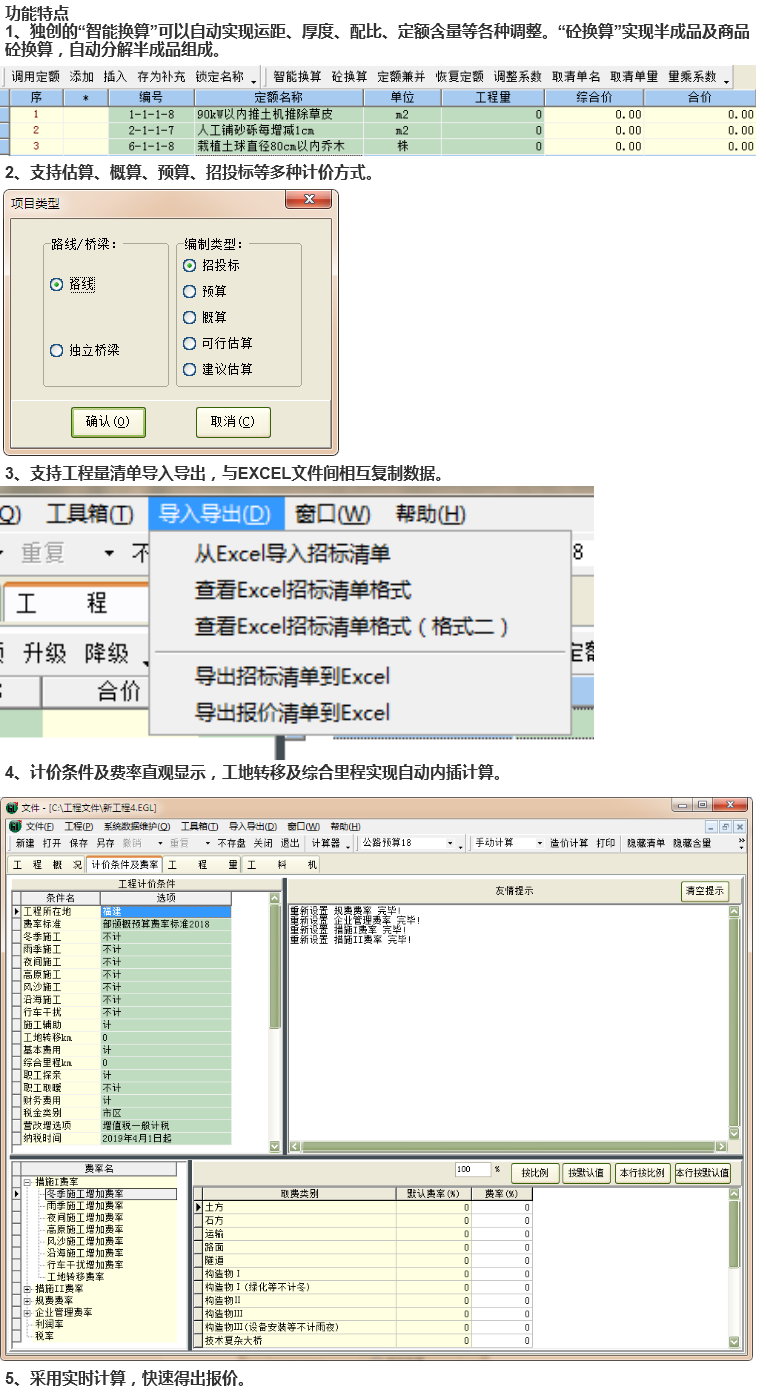Screen dimensions: 766x1395
Task: Expand the 措施II费率 tree node
Action: coord(28,1289)
